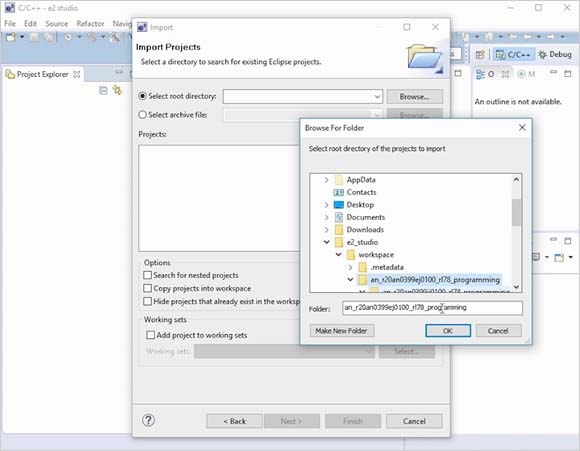This screenshot has width=580, height=451.
Task: Click the Projects list area
Action: pyautogui.click(x=219, y=198)
